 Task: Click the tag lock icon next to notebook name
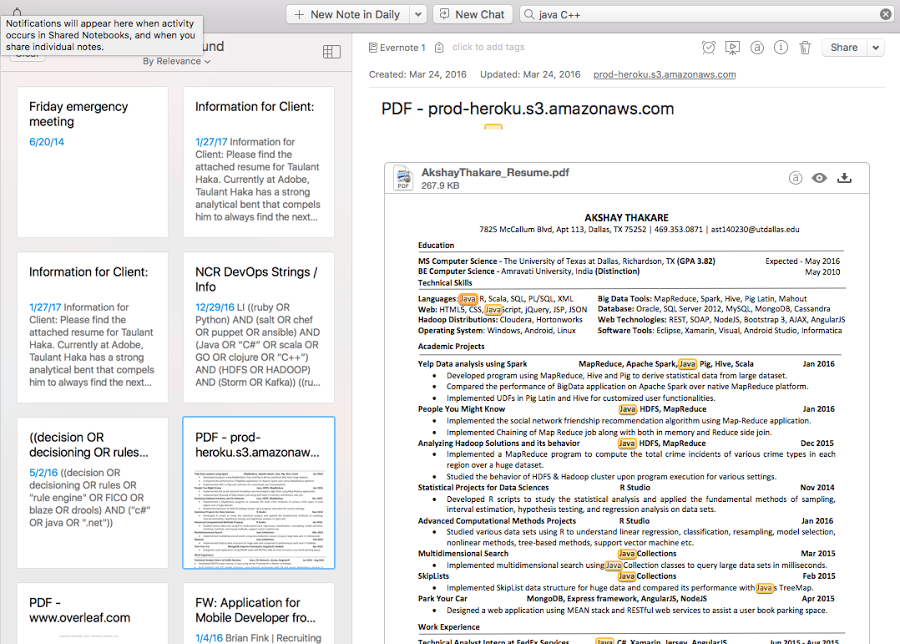(439, 48)
